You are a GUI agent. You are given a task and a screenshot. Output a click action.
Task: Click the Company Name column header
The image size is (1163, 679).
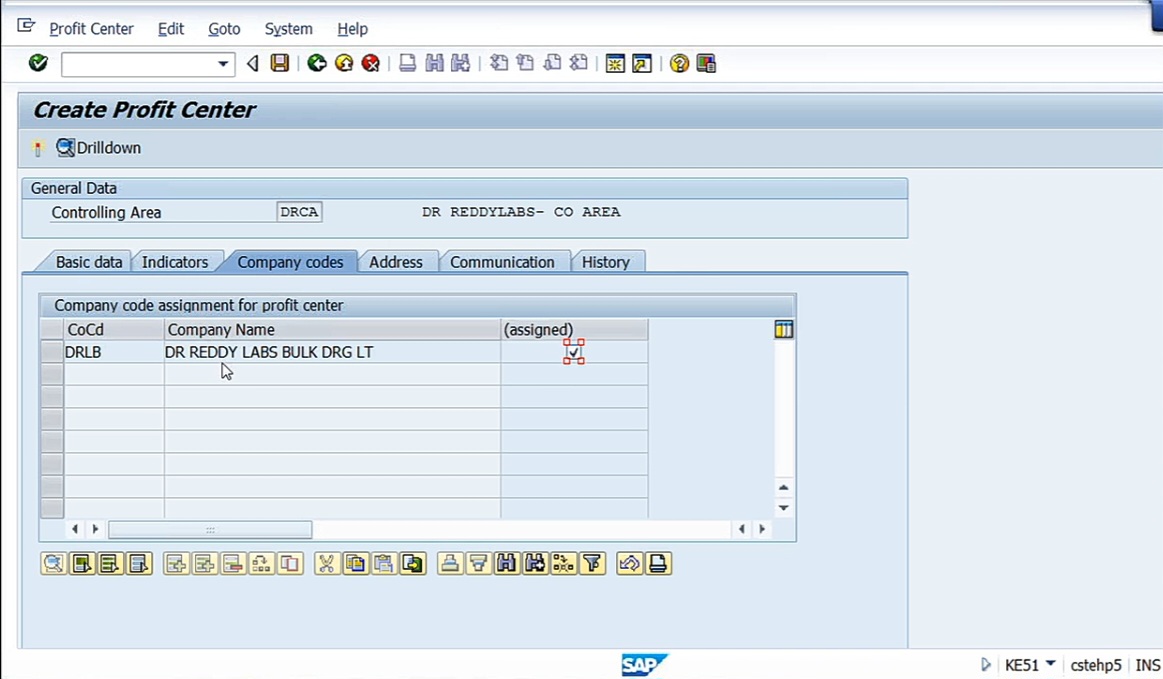click(332, 329)
